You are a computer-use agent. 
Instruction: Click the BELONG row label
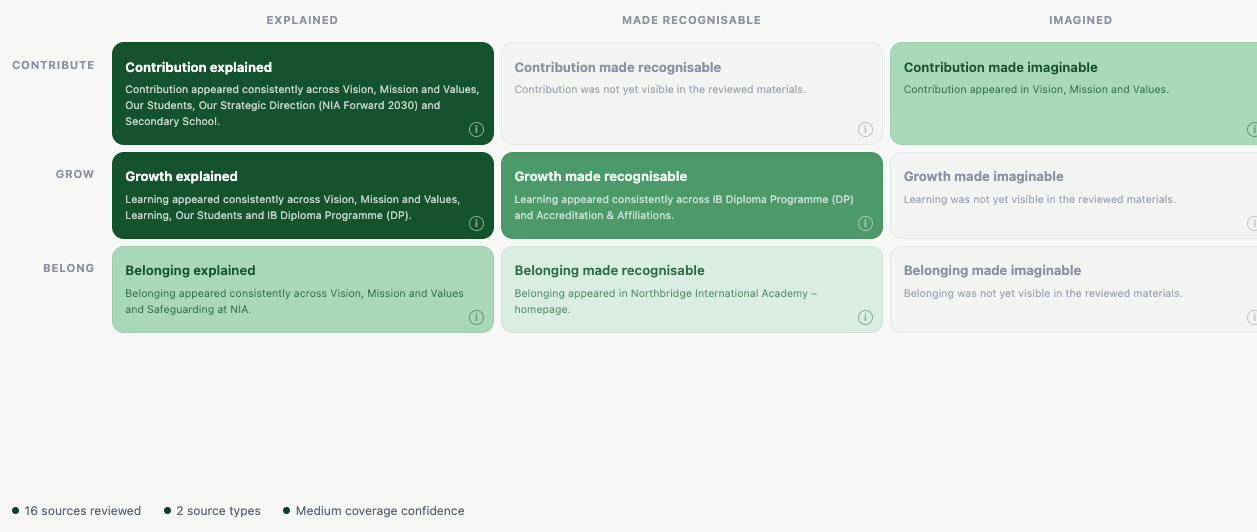(69, 268)
